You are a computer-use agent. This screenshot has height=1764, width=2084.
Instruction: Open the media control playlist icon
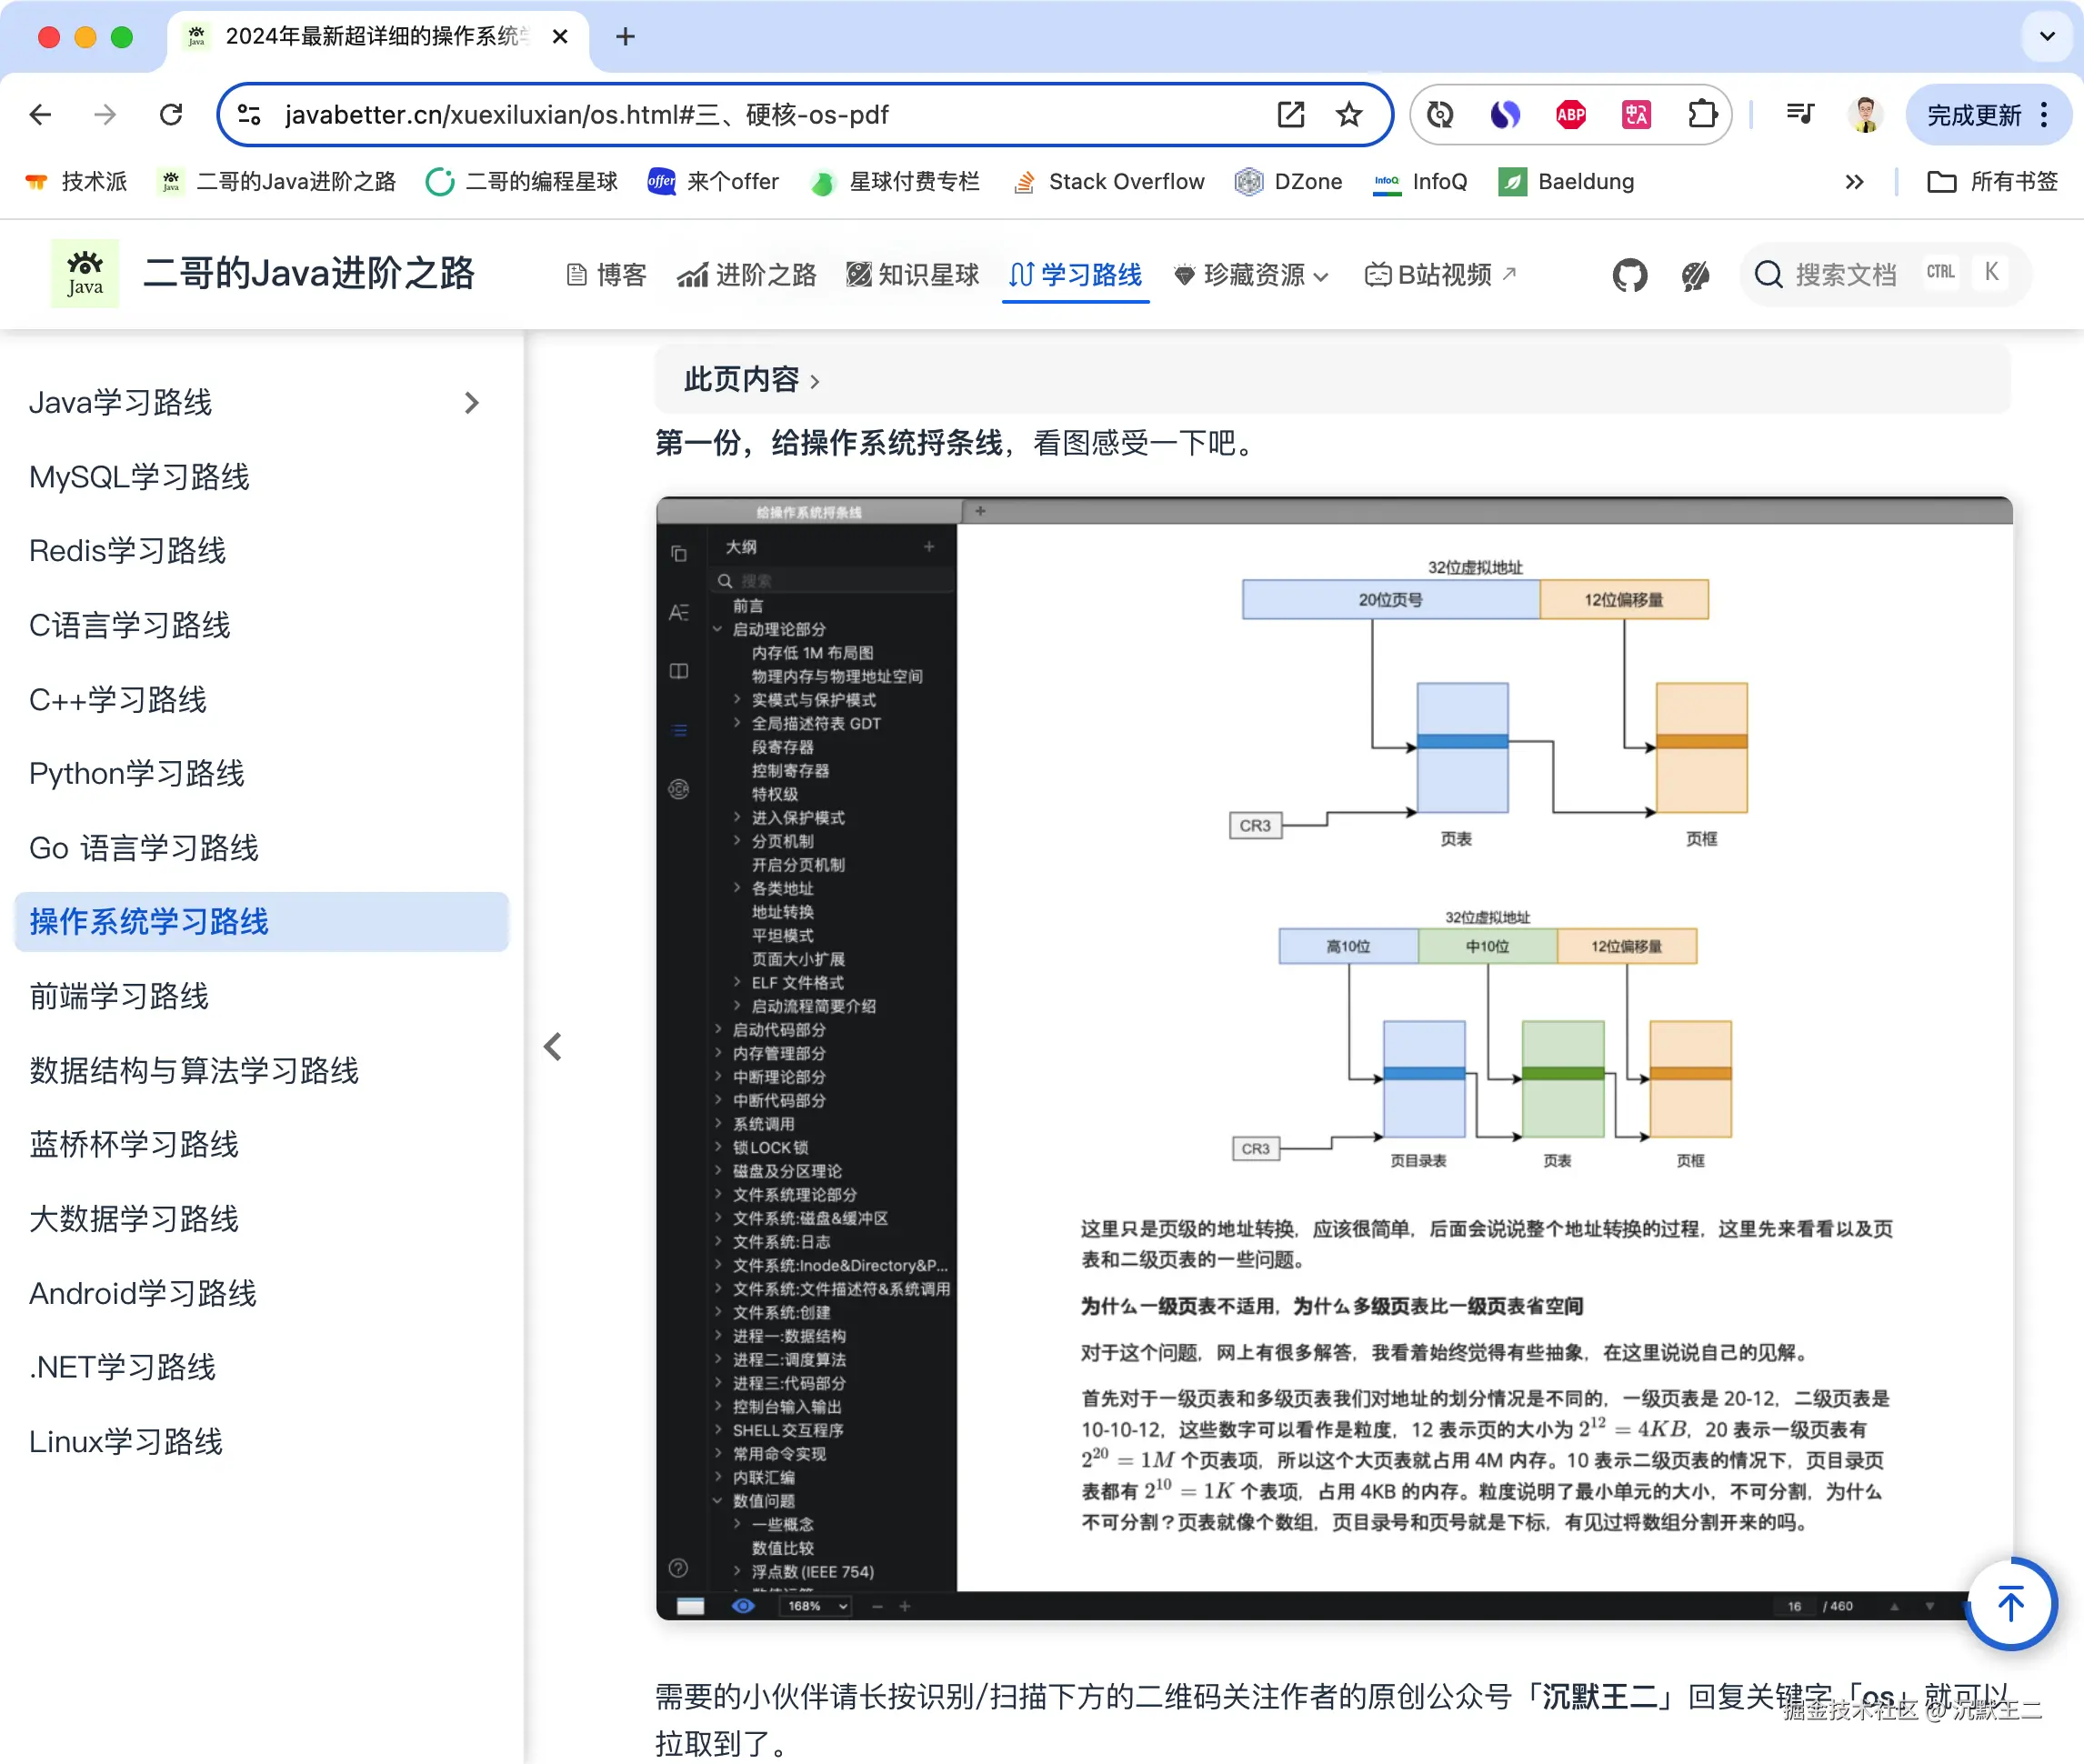point(1800,115)
